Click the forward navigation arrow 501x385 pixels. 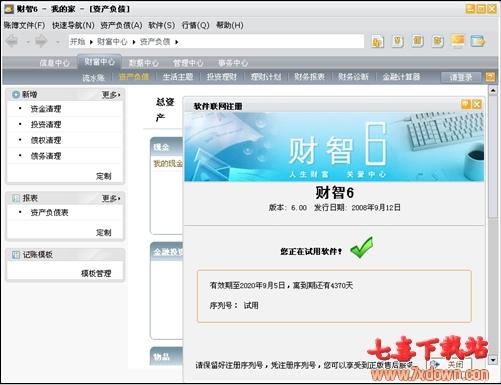click(41, 42)
